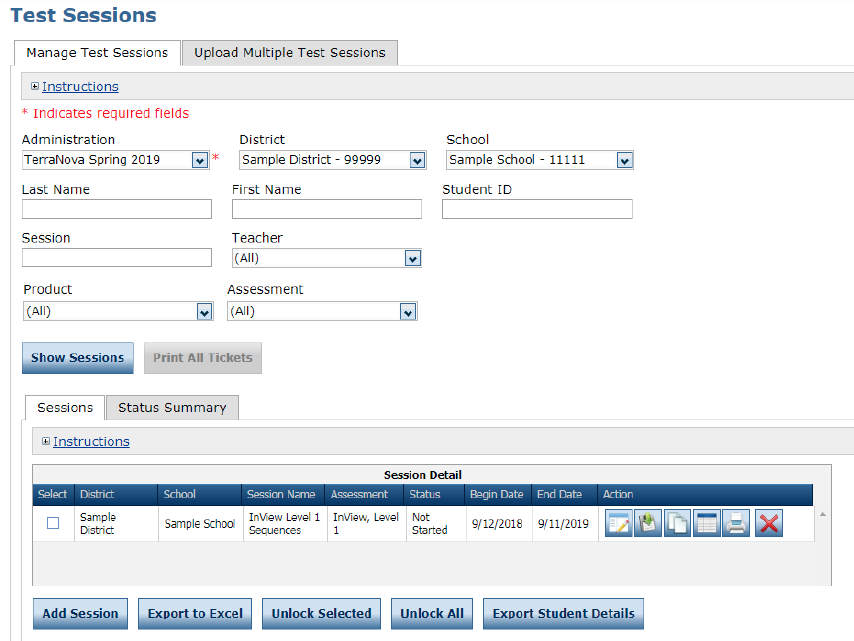Delete the session with the red X icon
Image resolution: width=854 pixels, height=641 pixels.
[768, 522]
